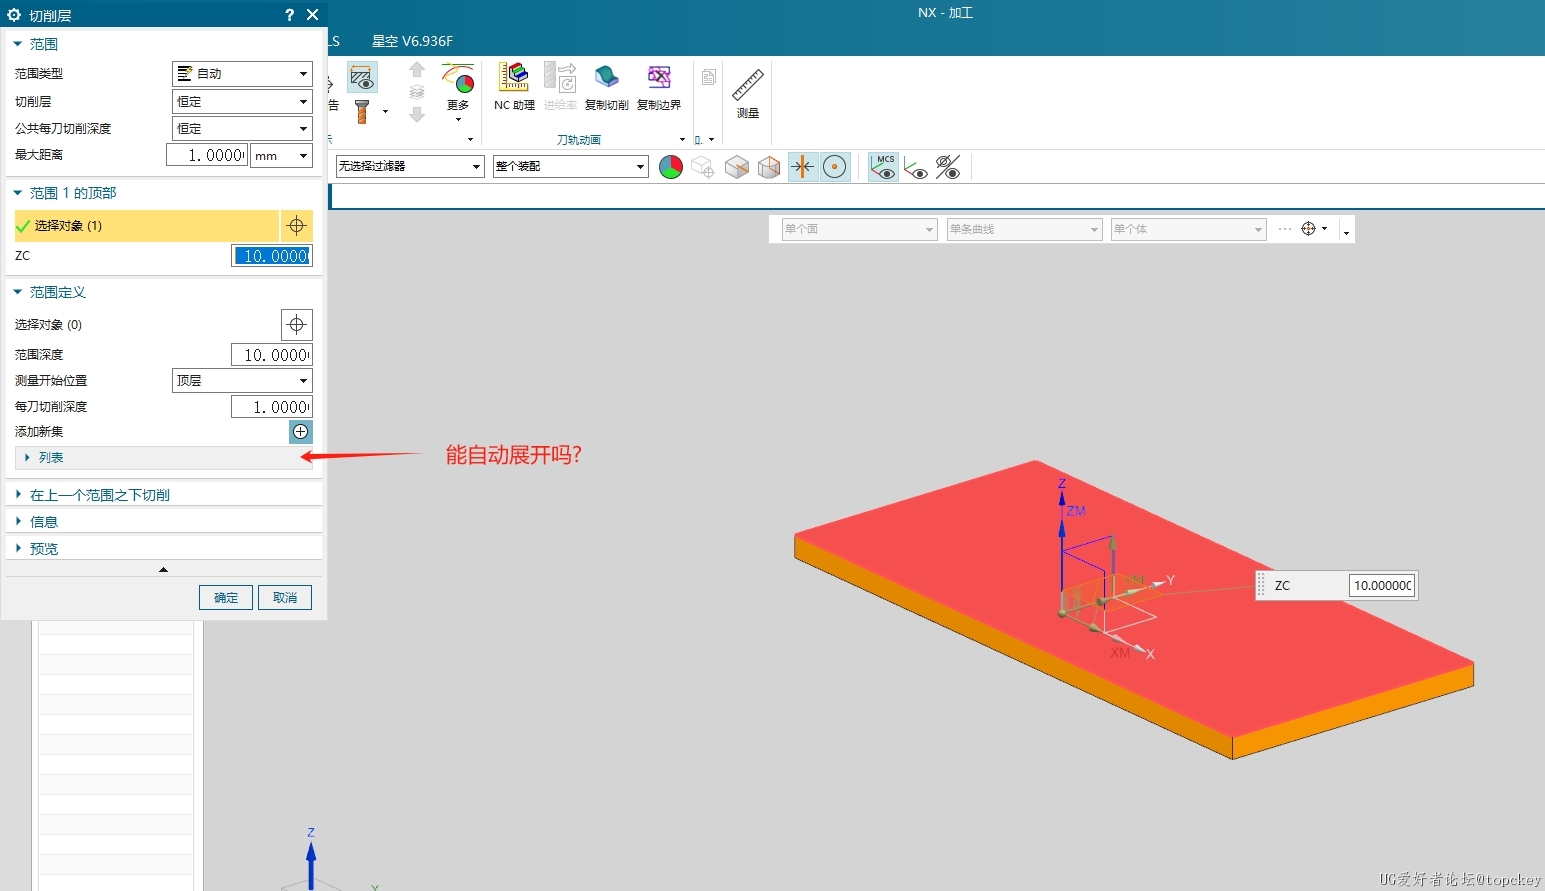Toggle MCS display eye icon
The height and width of the screenshot is (891, 1545).
pyautogui.click(x=884, y=167)
